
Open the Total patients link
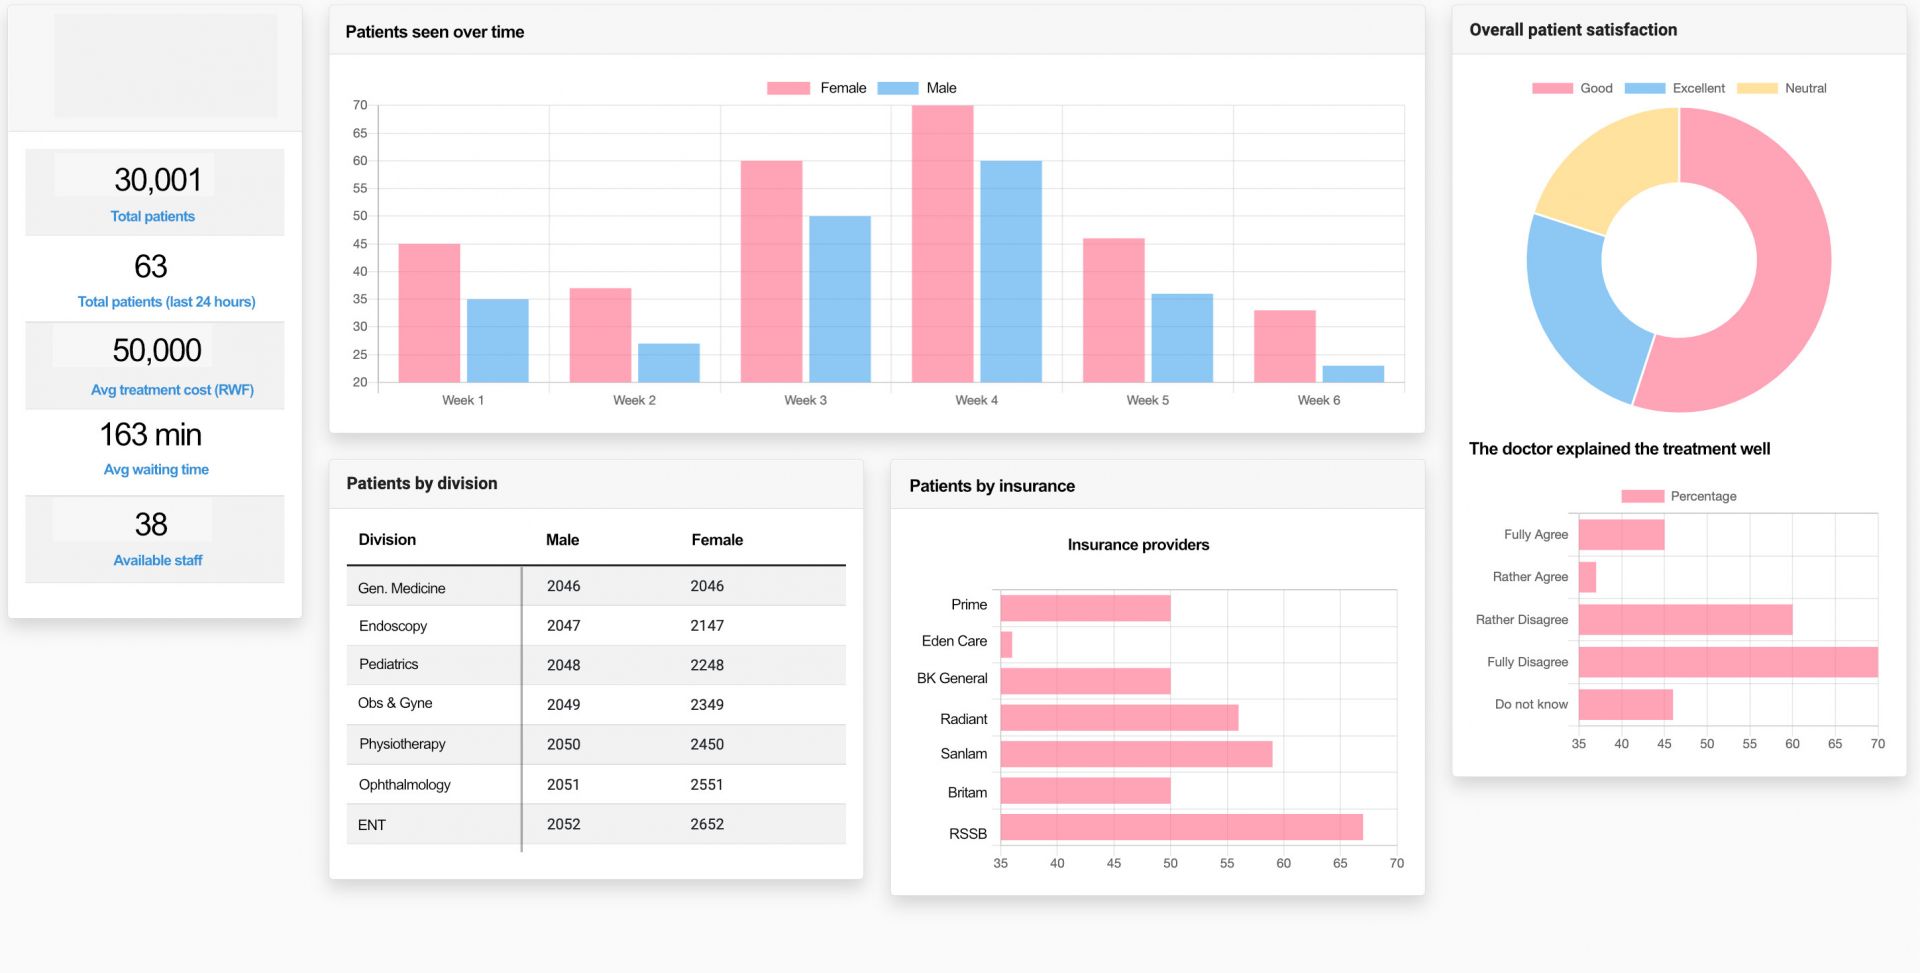[x=153, y=216]
